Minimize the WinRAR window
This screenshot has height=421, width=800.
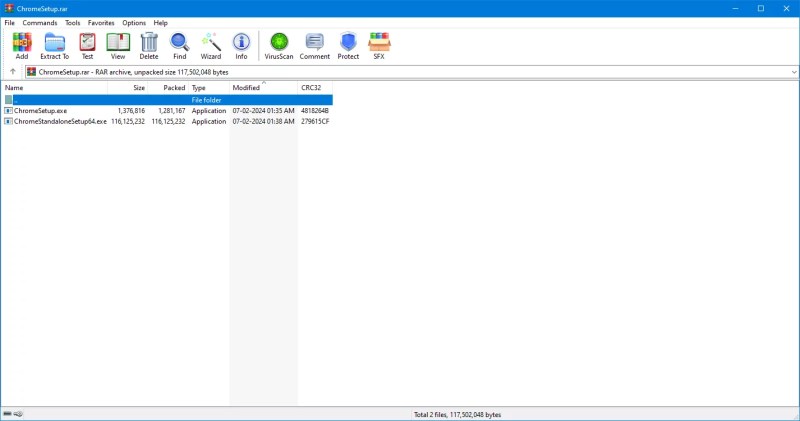(x=735, y=8)
